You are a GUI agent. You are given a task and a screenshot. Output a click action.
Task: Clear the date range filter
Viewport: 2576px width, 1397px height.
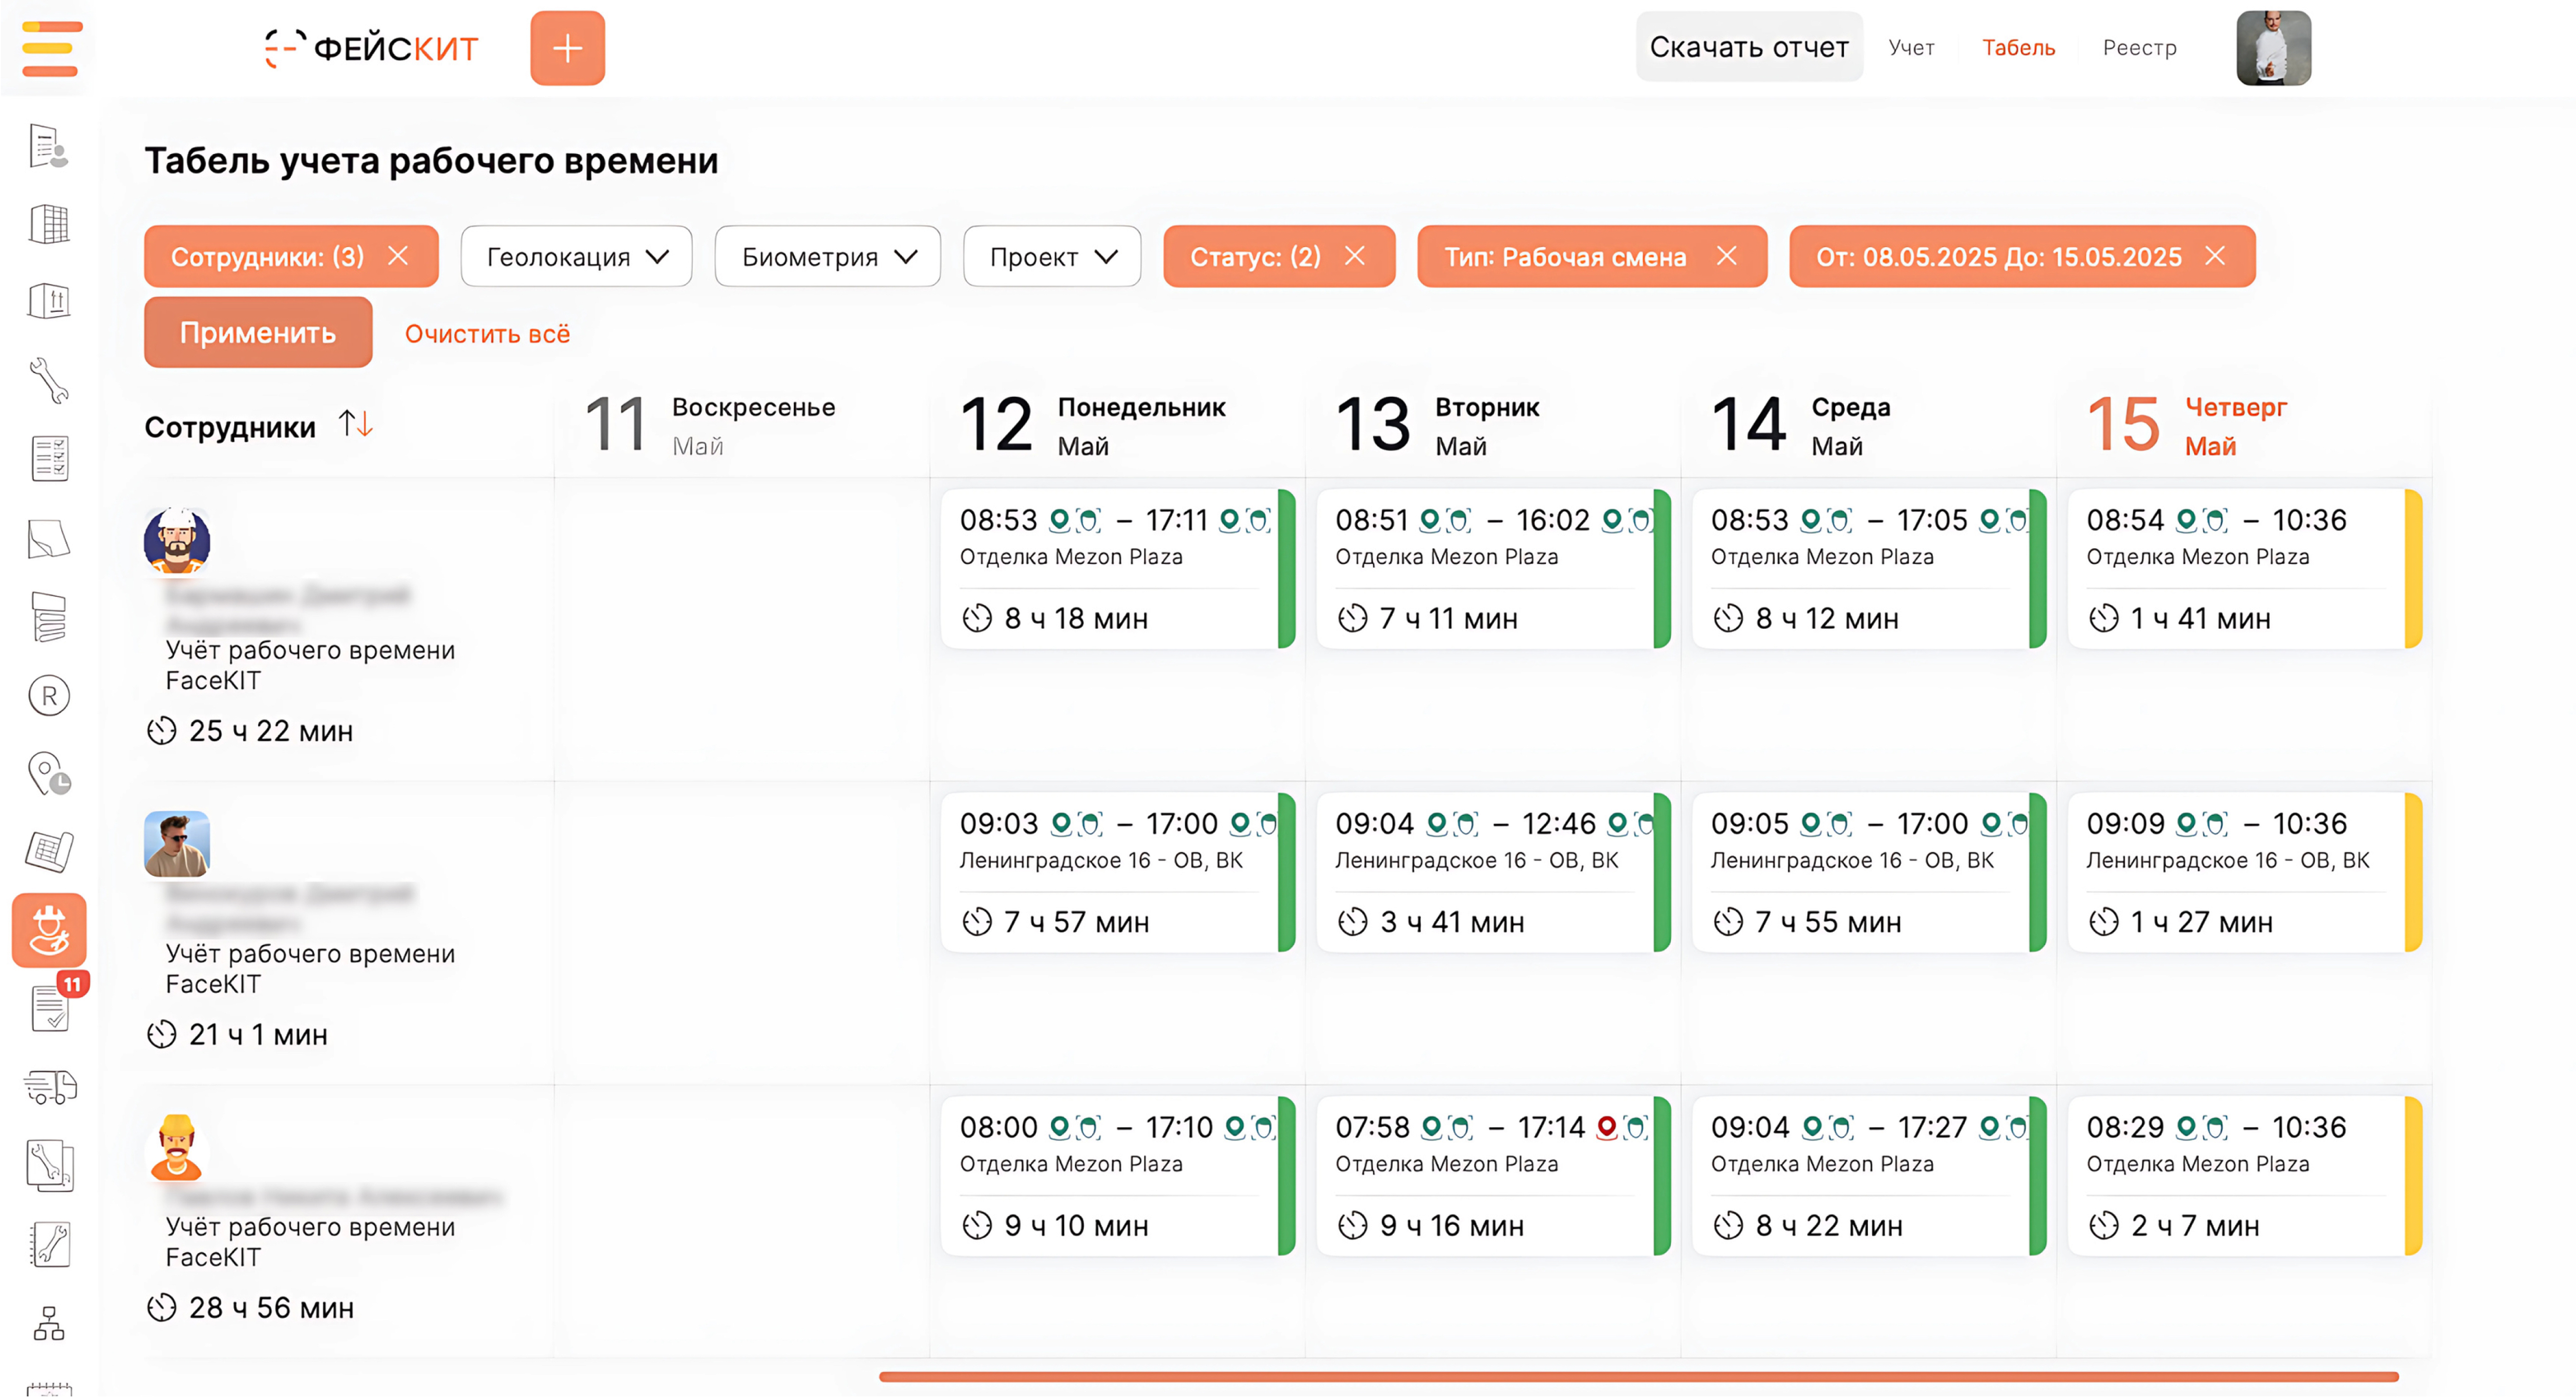[x=2215, y=256]
